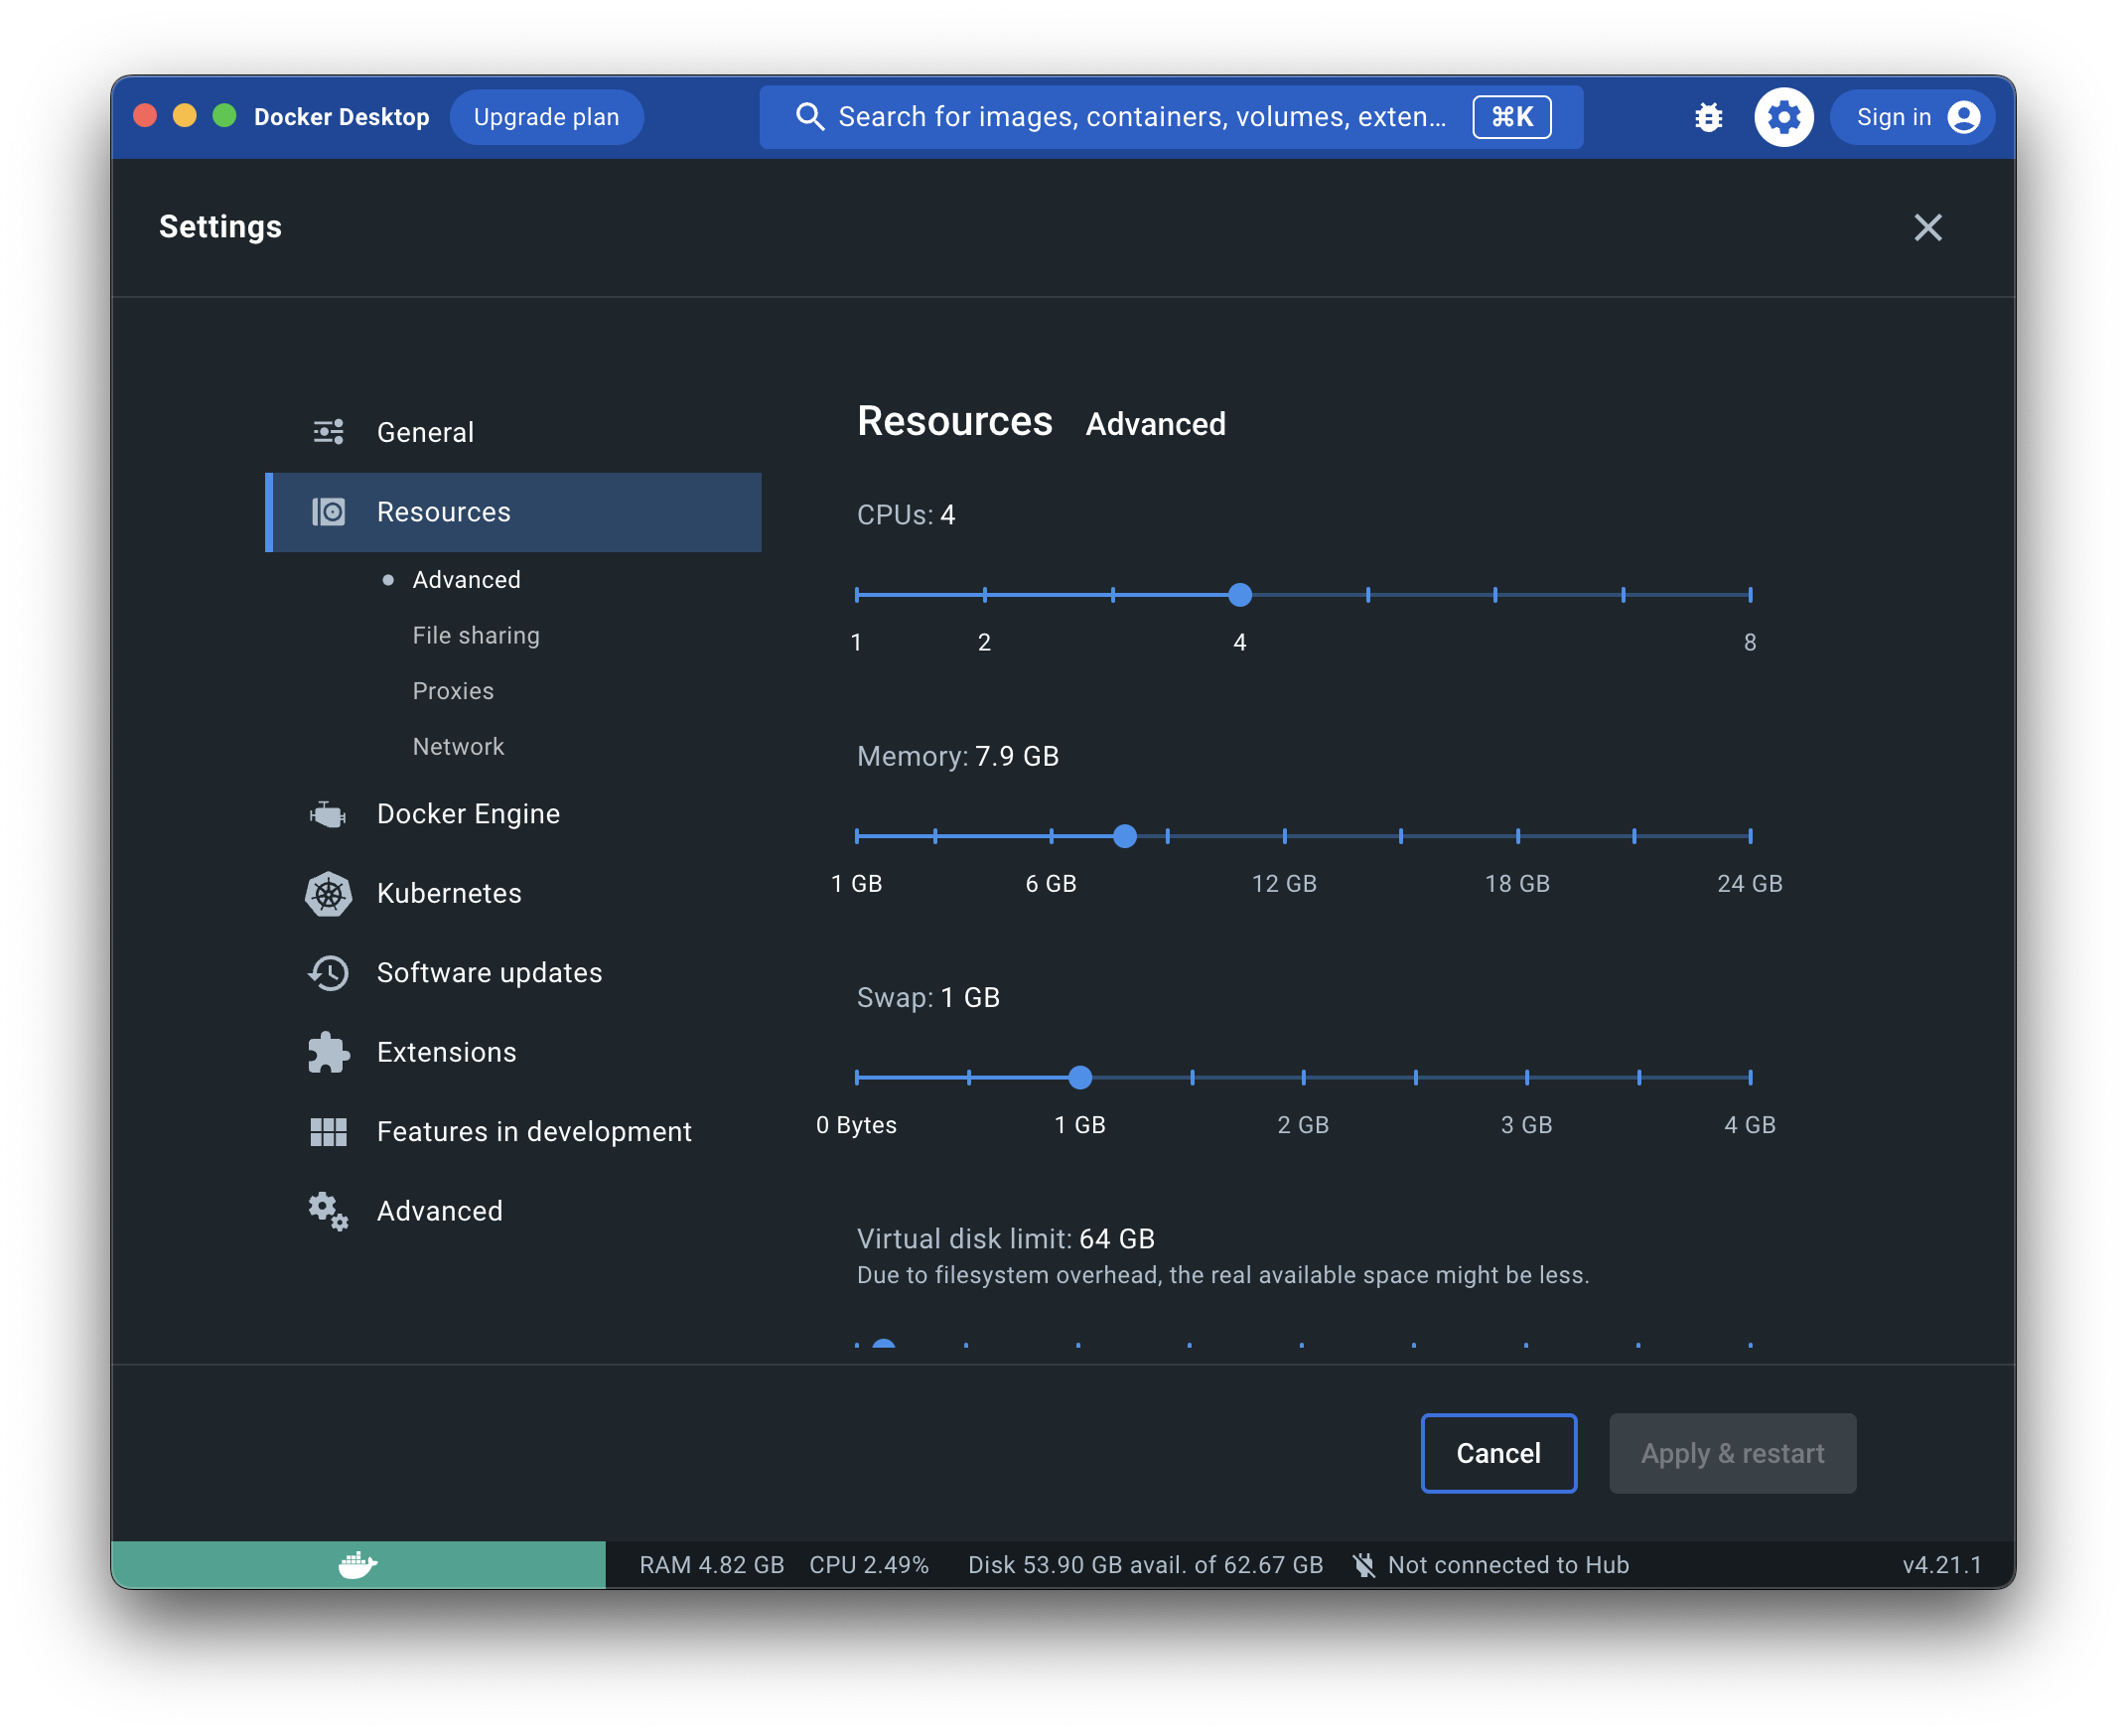Viewport: 2127px width, 1736px height.
Task: Click the v4.21.1 version label
Action: pos(1940,1565)
